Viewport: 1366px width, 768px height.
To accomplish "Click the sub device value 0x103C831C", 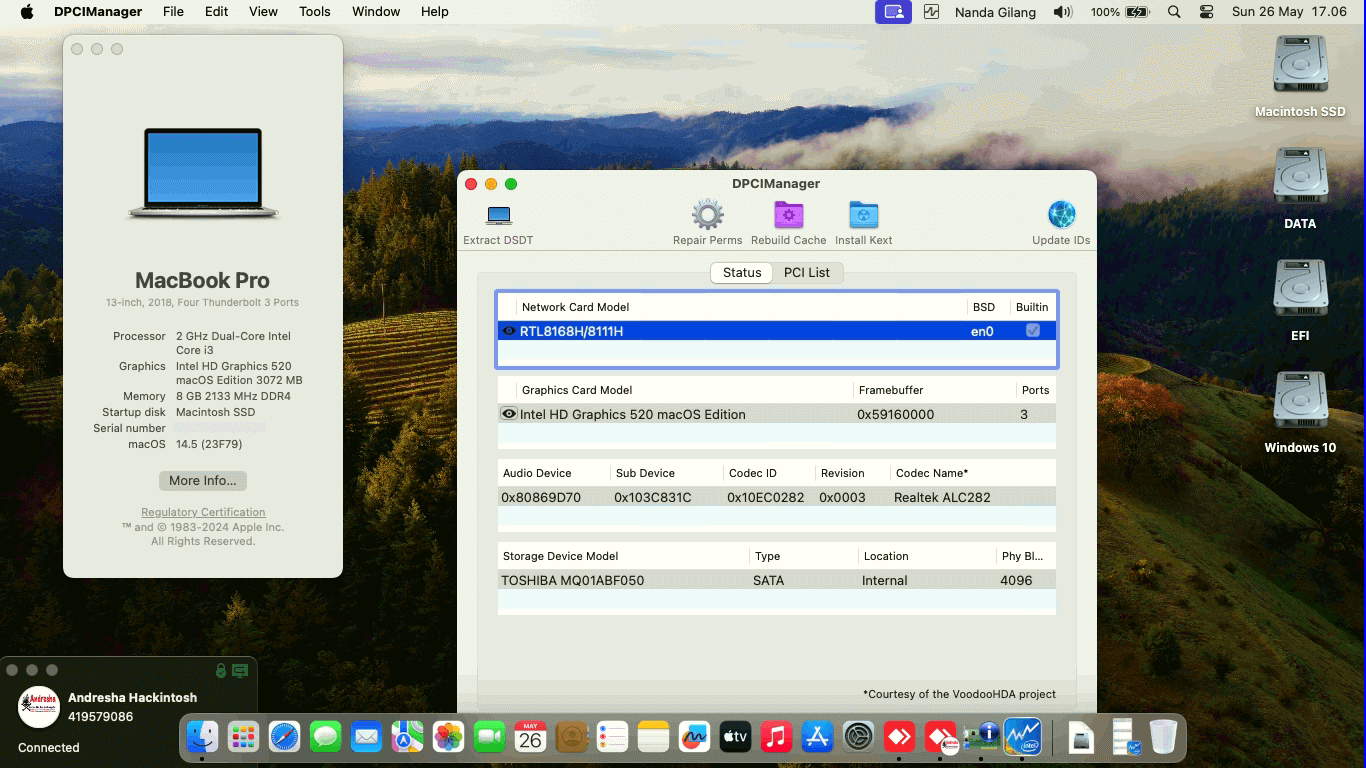I will pyautogui.click(x=653, y=497).
